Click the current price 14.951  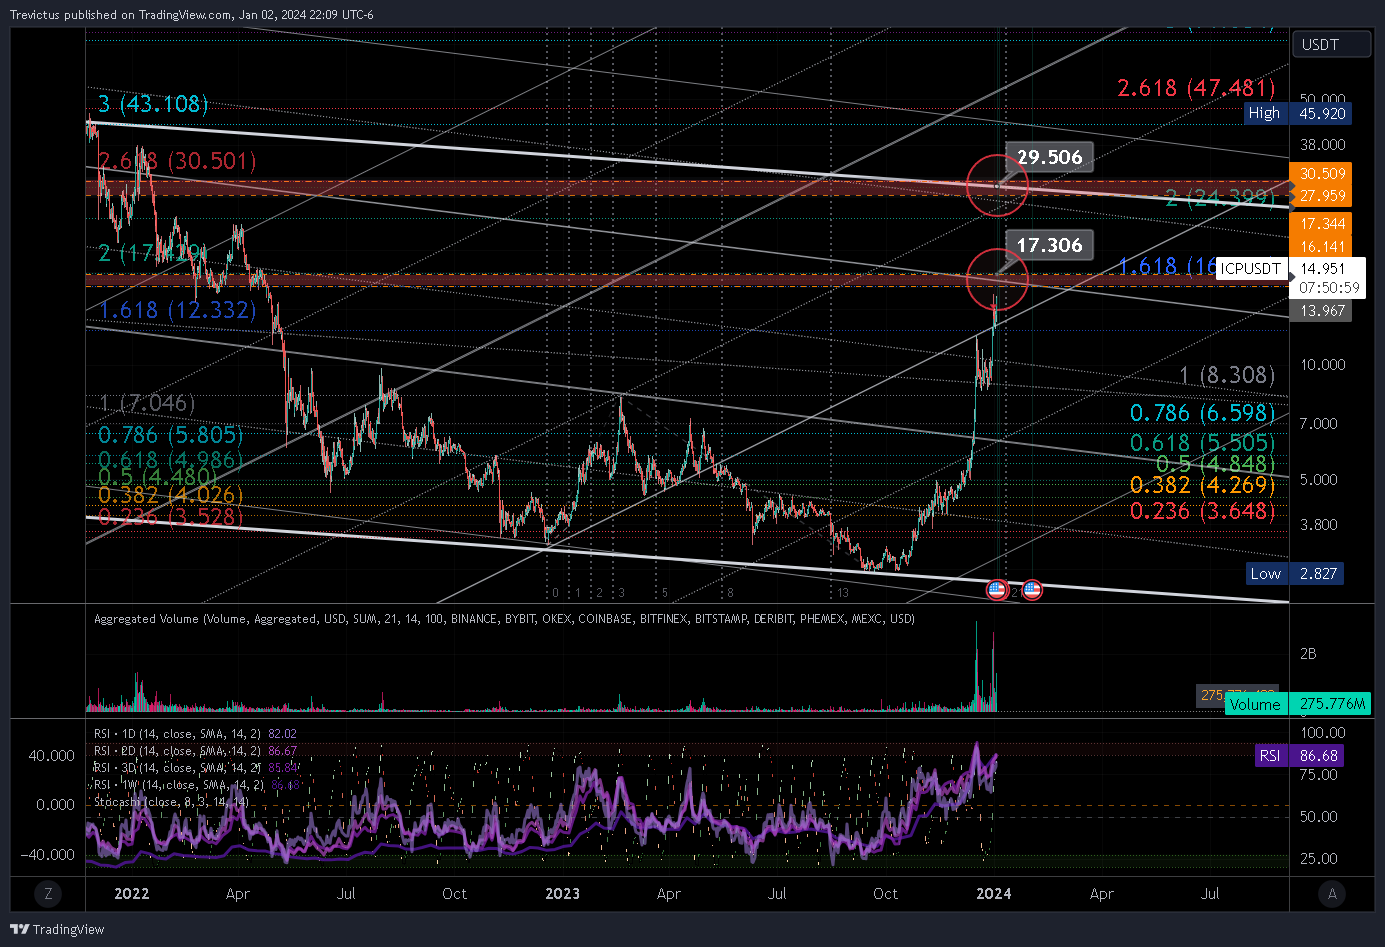pyautogui.click(x=1323, y=268)
